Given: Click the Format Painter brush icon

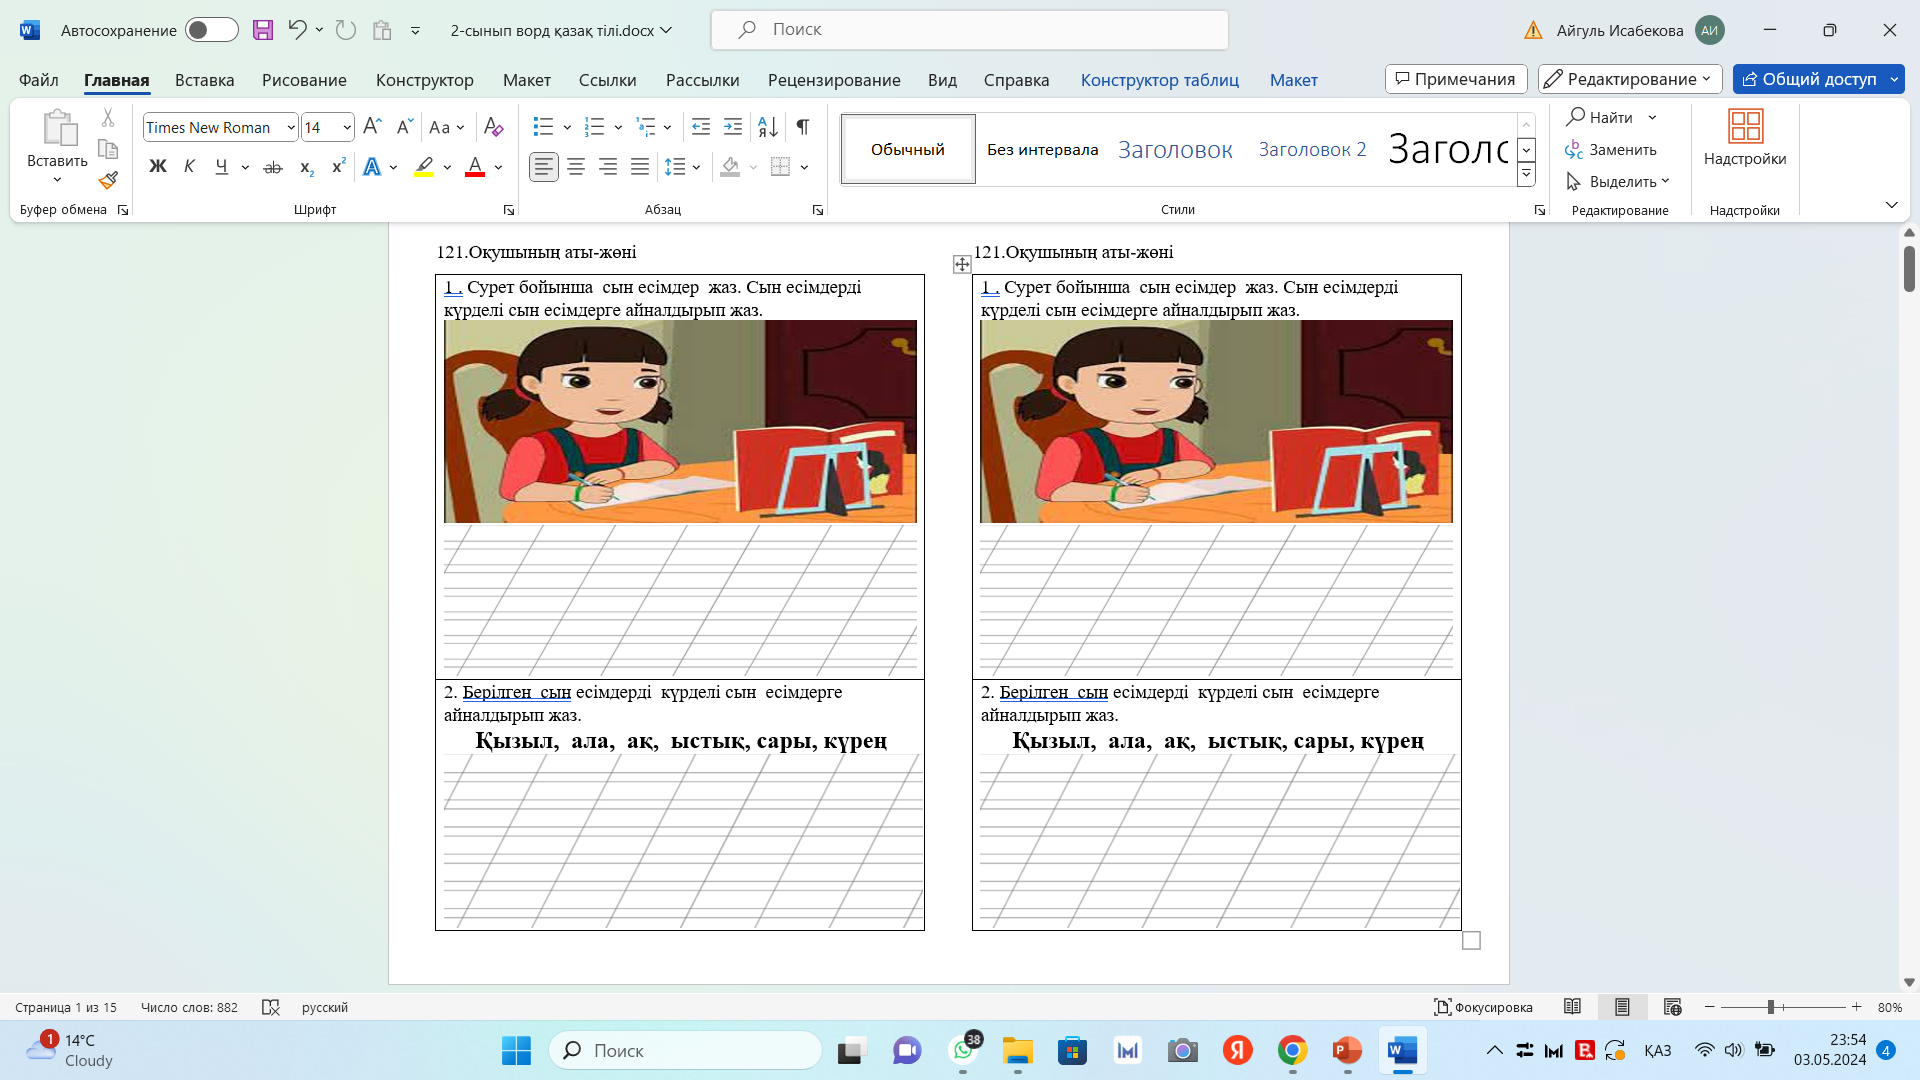Looking at the screenshot, I should (x=108, y=181).
